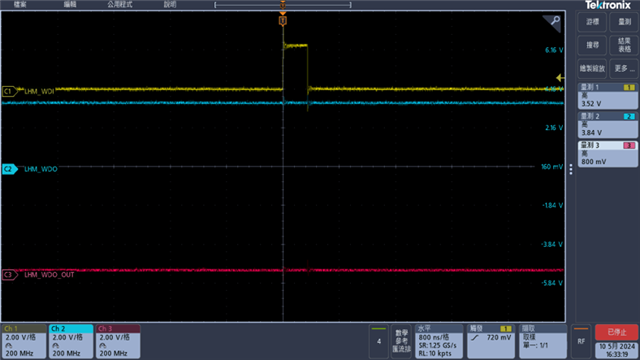Open the 說明 (Help) menu

[x=170, y=4]
